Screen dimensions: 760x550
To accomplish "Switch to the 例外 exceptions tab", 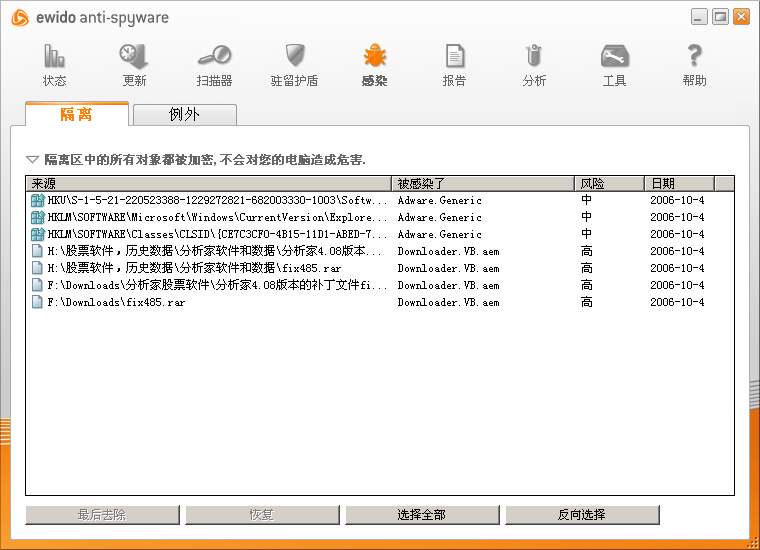I will click(185, 115).
